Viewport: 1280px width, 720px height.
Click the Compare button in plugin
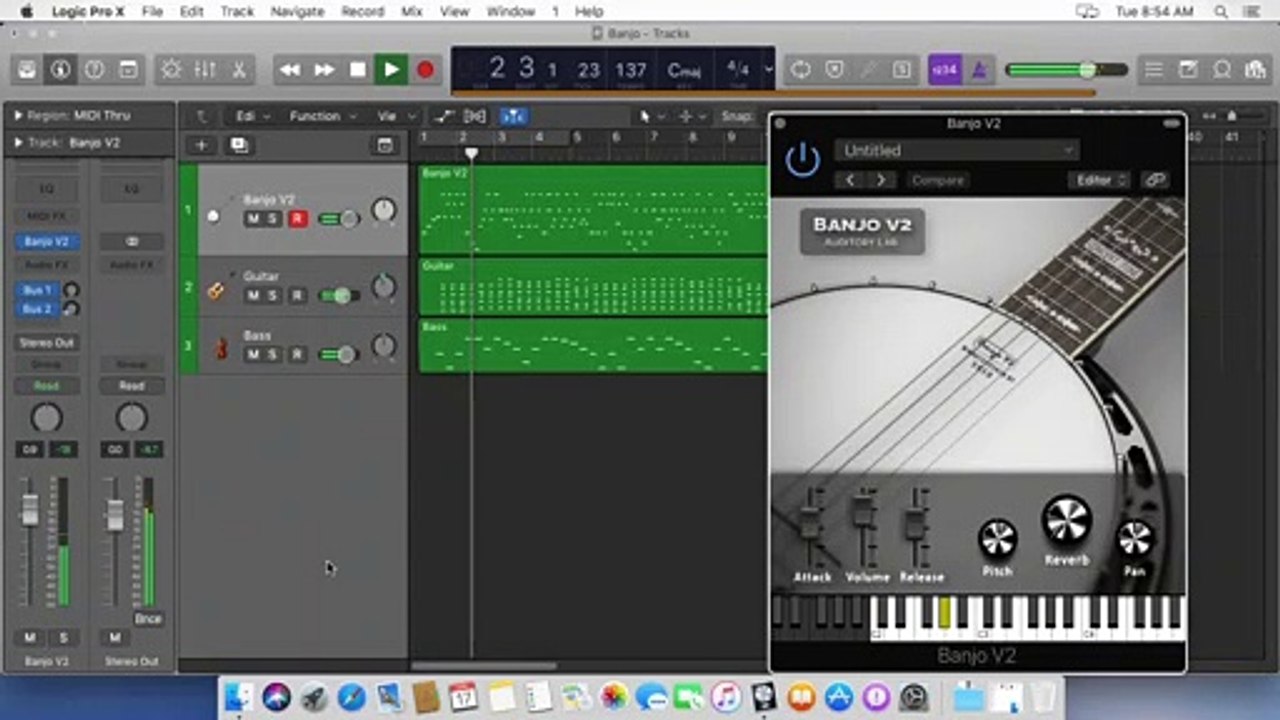click(x=938, y=180)
